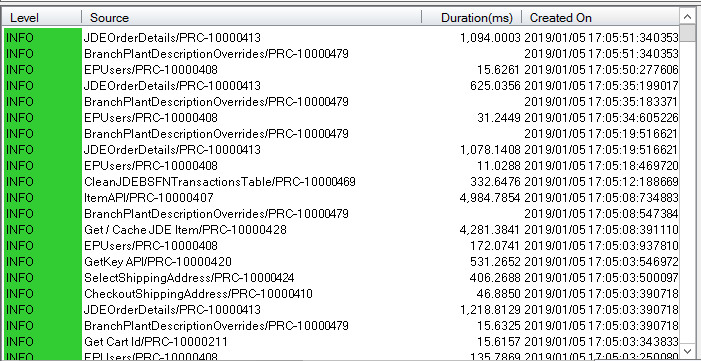The height and width of the screenshot is (361, 701).
Task: Sort by the Created On column header
Action: (600, 17)
